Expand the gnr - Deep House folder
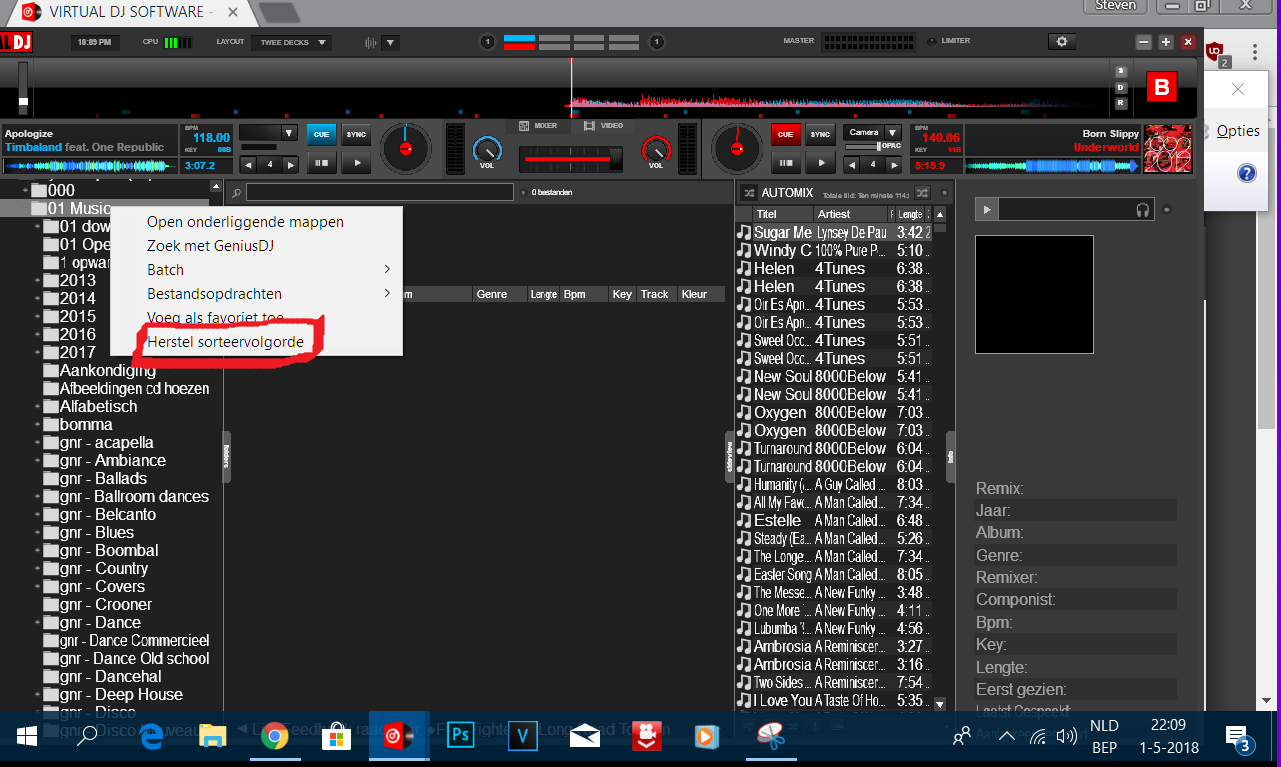This screenshot has height=767, width=1281. (x=38, y=694)
